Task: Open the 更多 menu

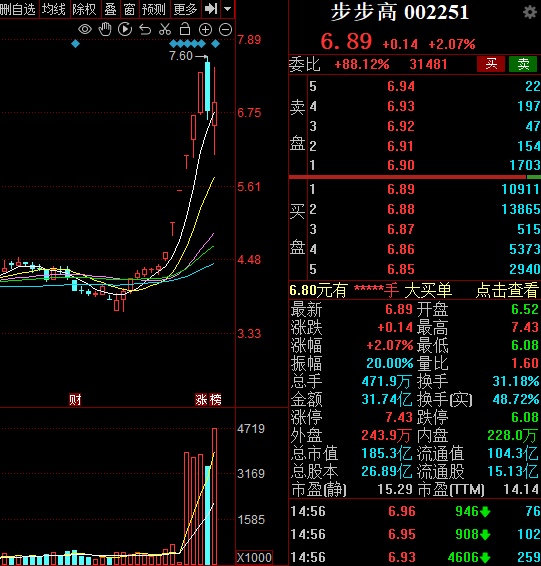Action: (185, 9)
